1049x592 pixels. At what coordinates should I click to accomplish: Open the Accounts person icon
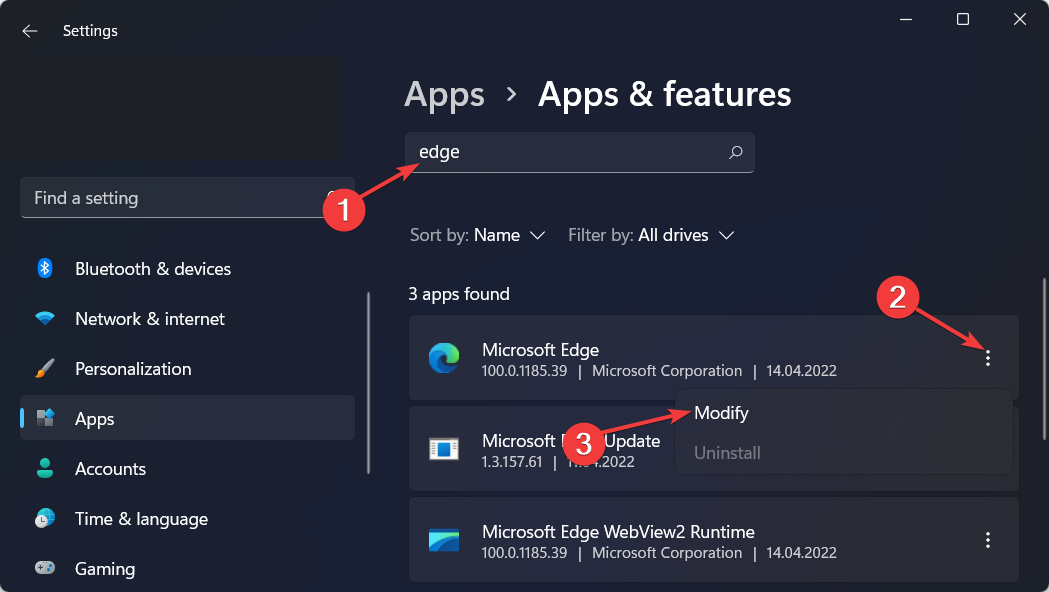45,468
